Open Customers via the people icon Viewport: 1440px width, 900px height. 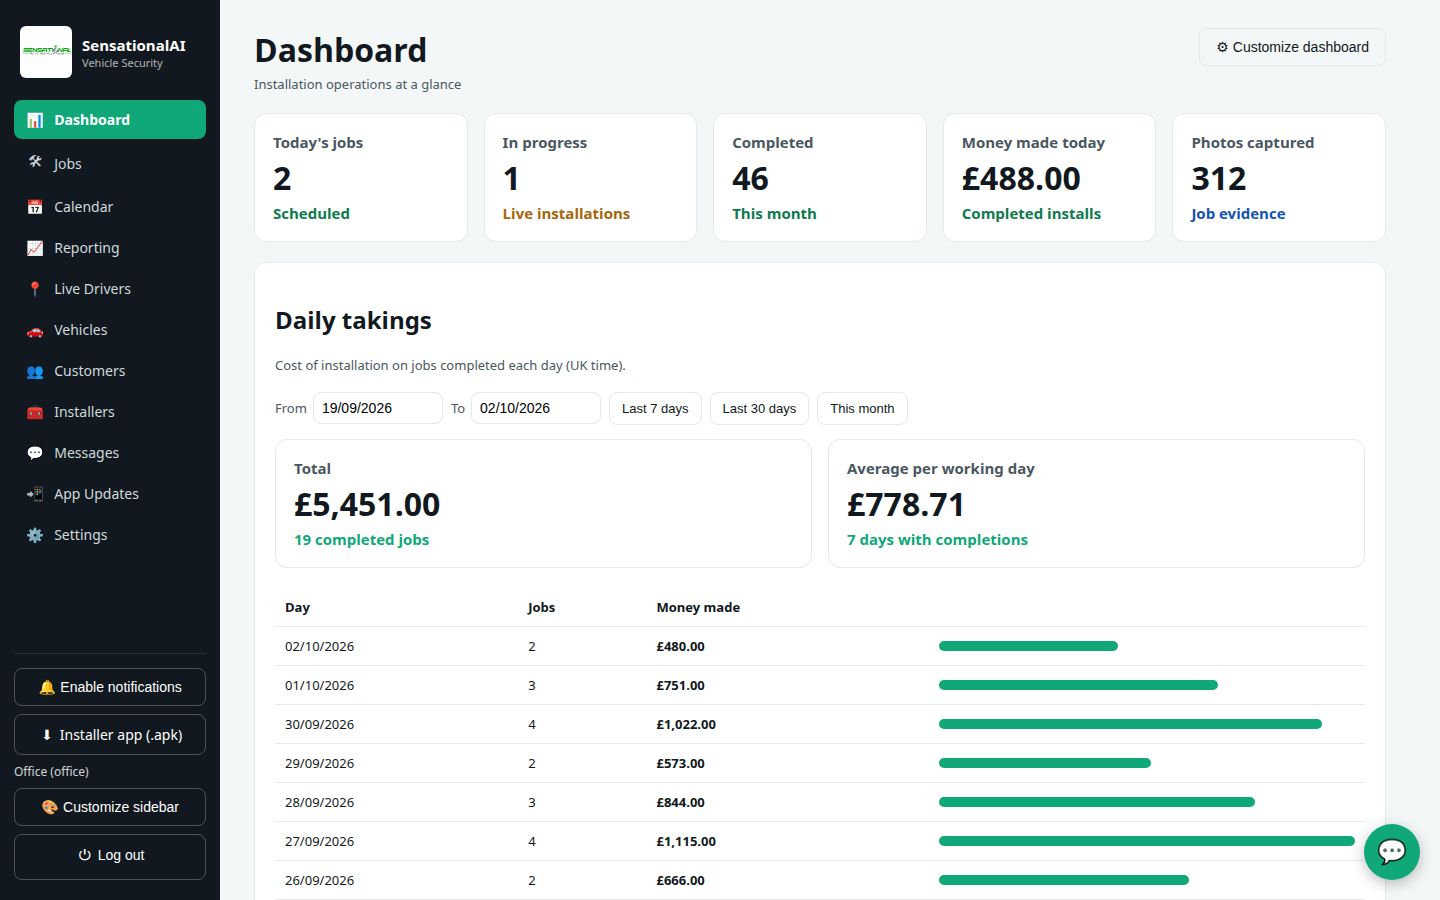pyautogui.click(x=35, y=371)
